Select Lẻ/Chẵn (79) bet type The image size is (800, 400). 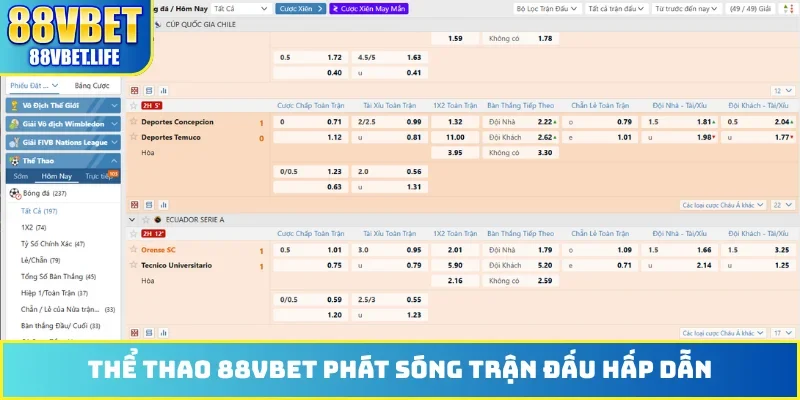point(40,260)
